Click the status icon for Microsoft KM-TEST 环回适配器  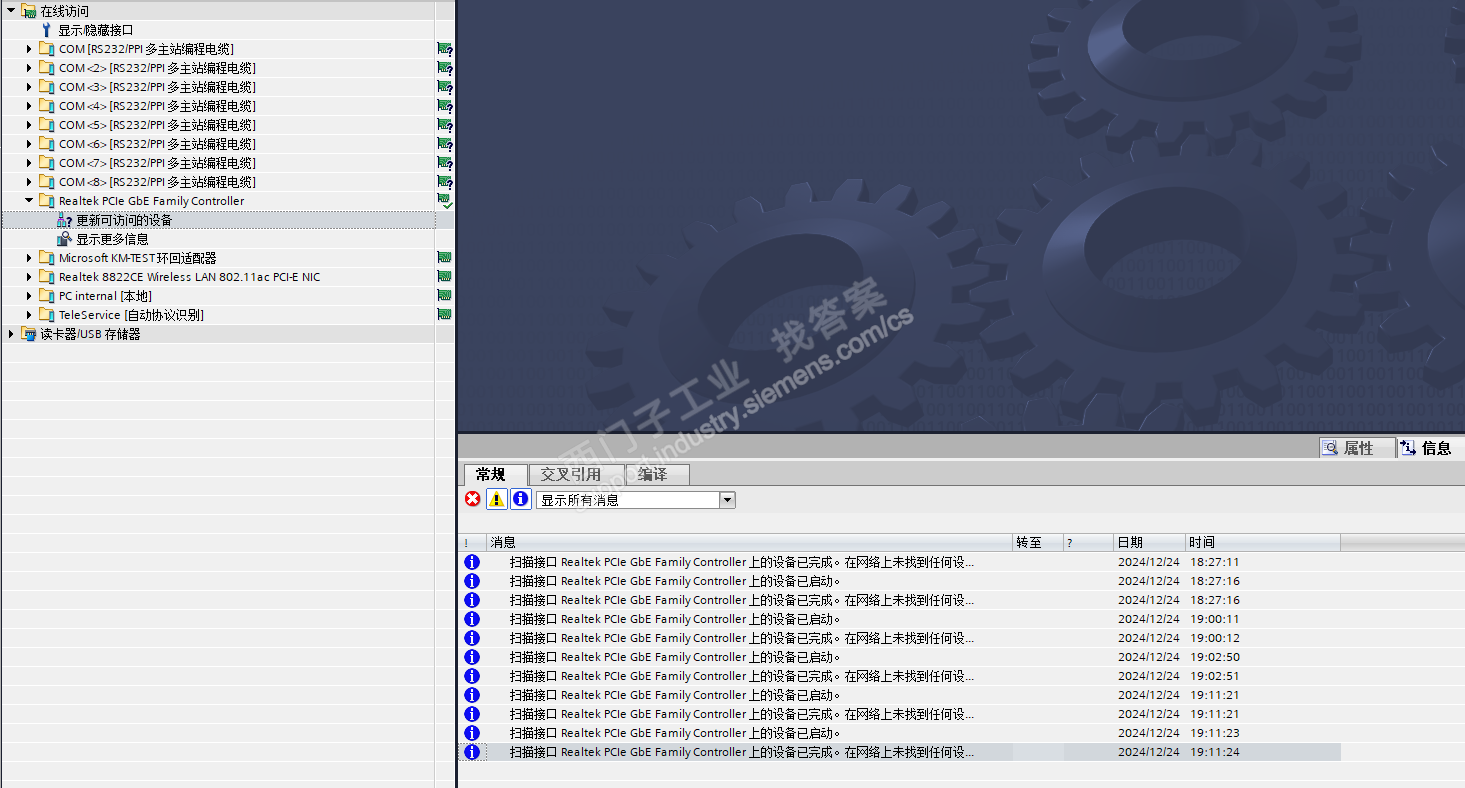coord(445,258)
